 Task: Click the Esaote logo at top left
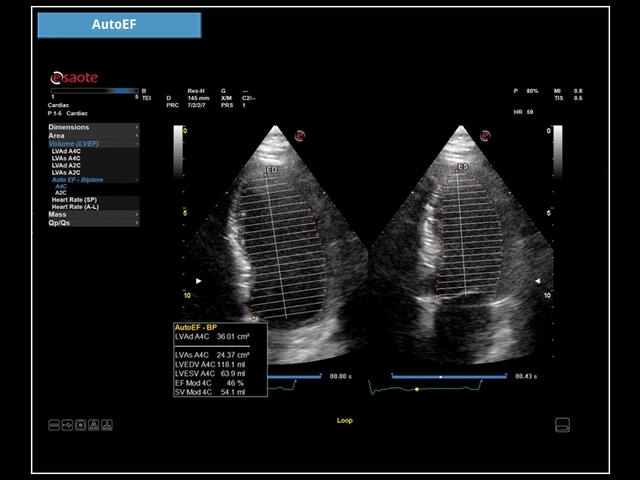click(74, 78)
